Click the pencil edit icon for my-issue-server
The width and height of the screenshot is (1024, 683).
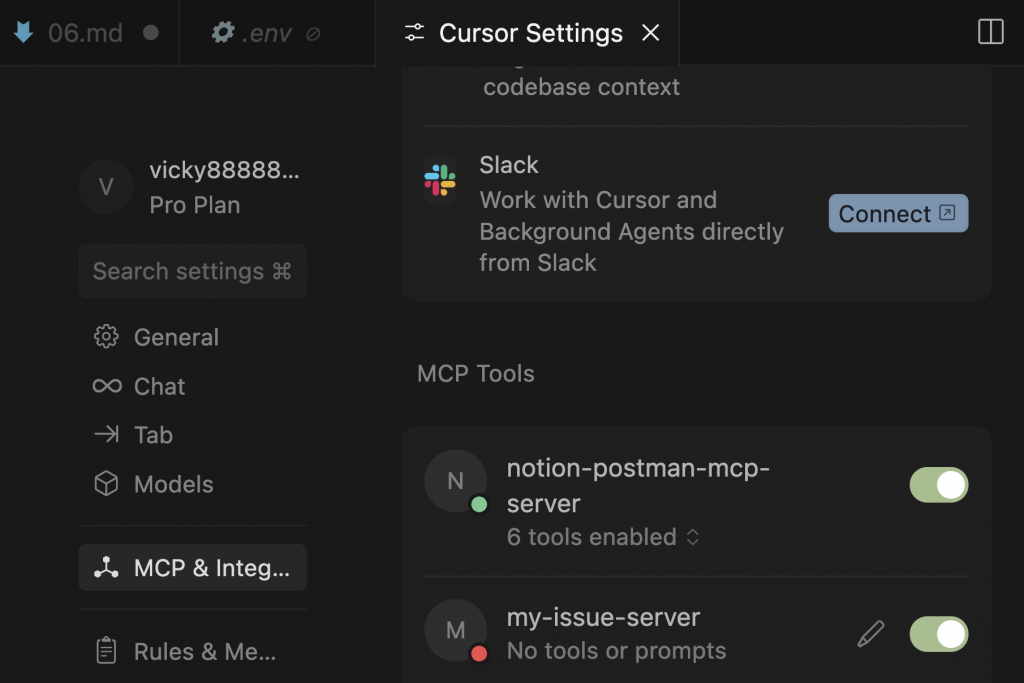871,633
